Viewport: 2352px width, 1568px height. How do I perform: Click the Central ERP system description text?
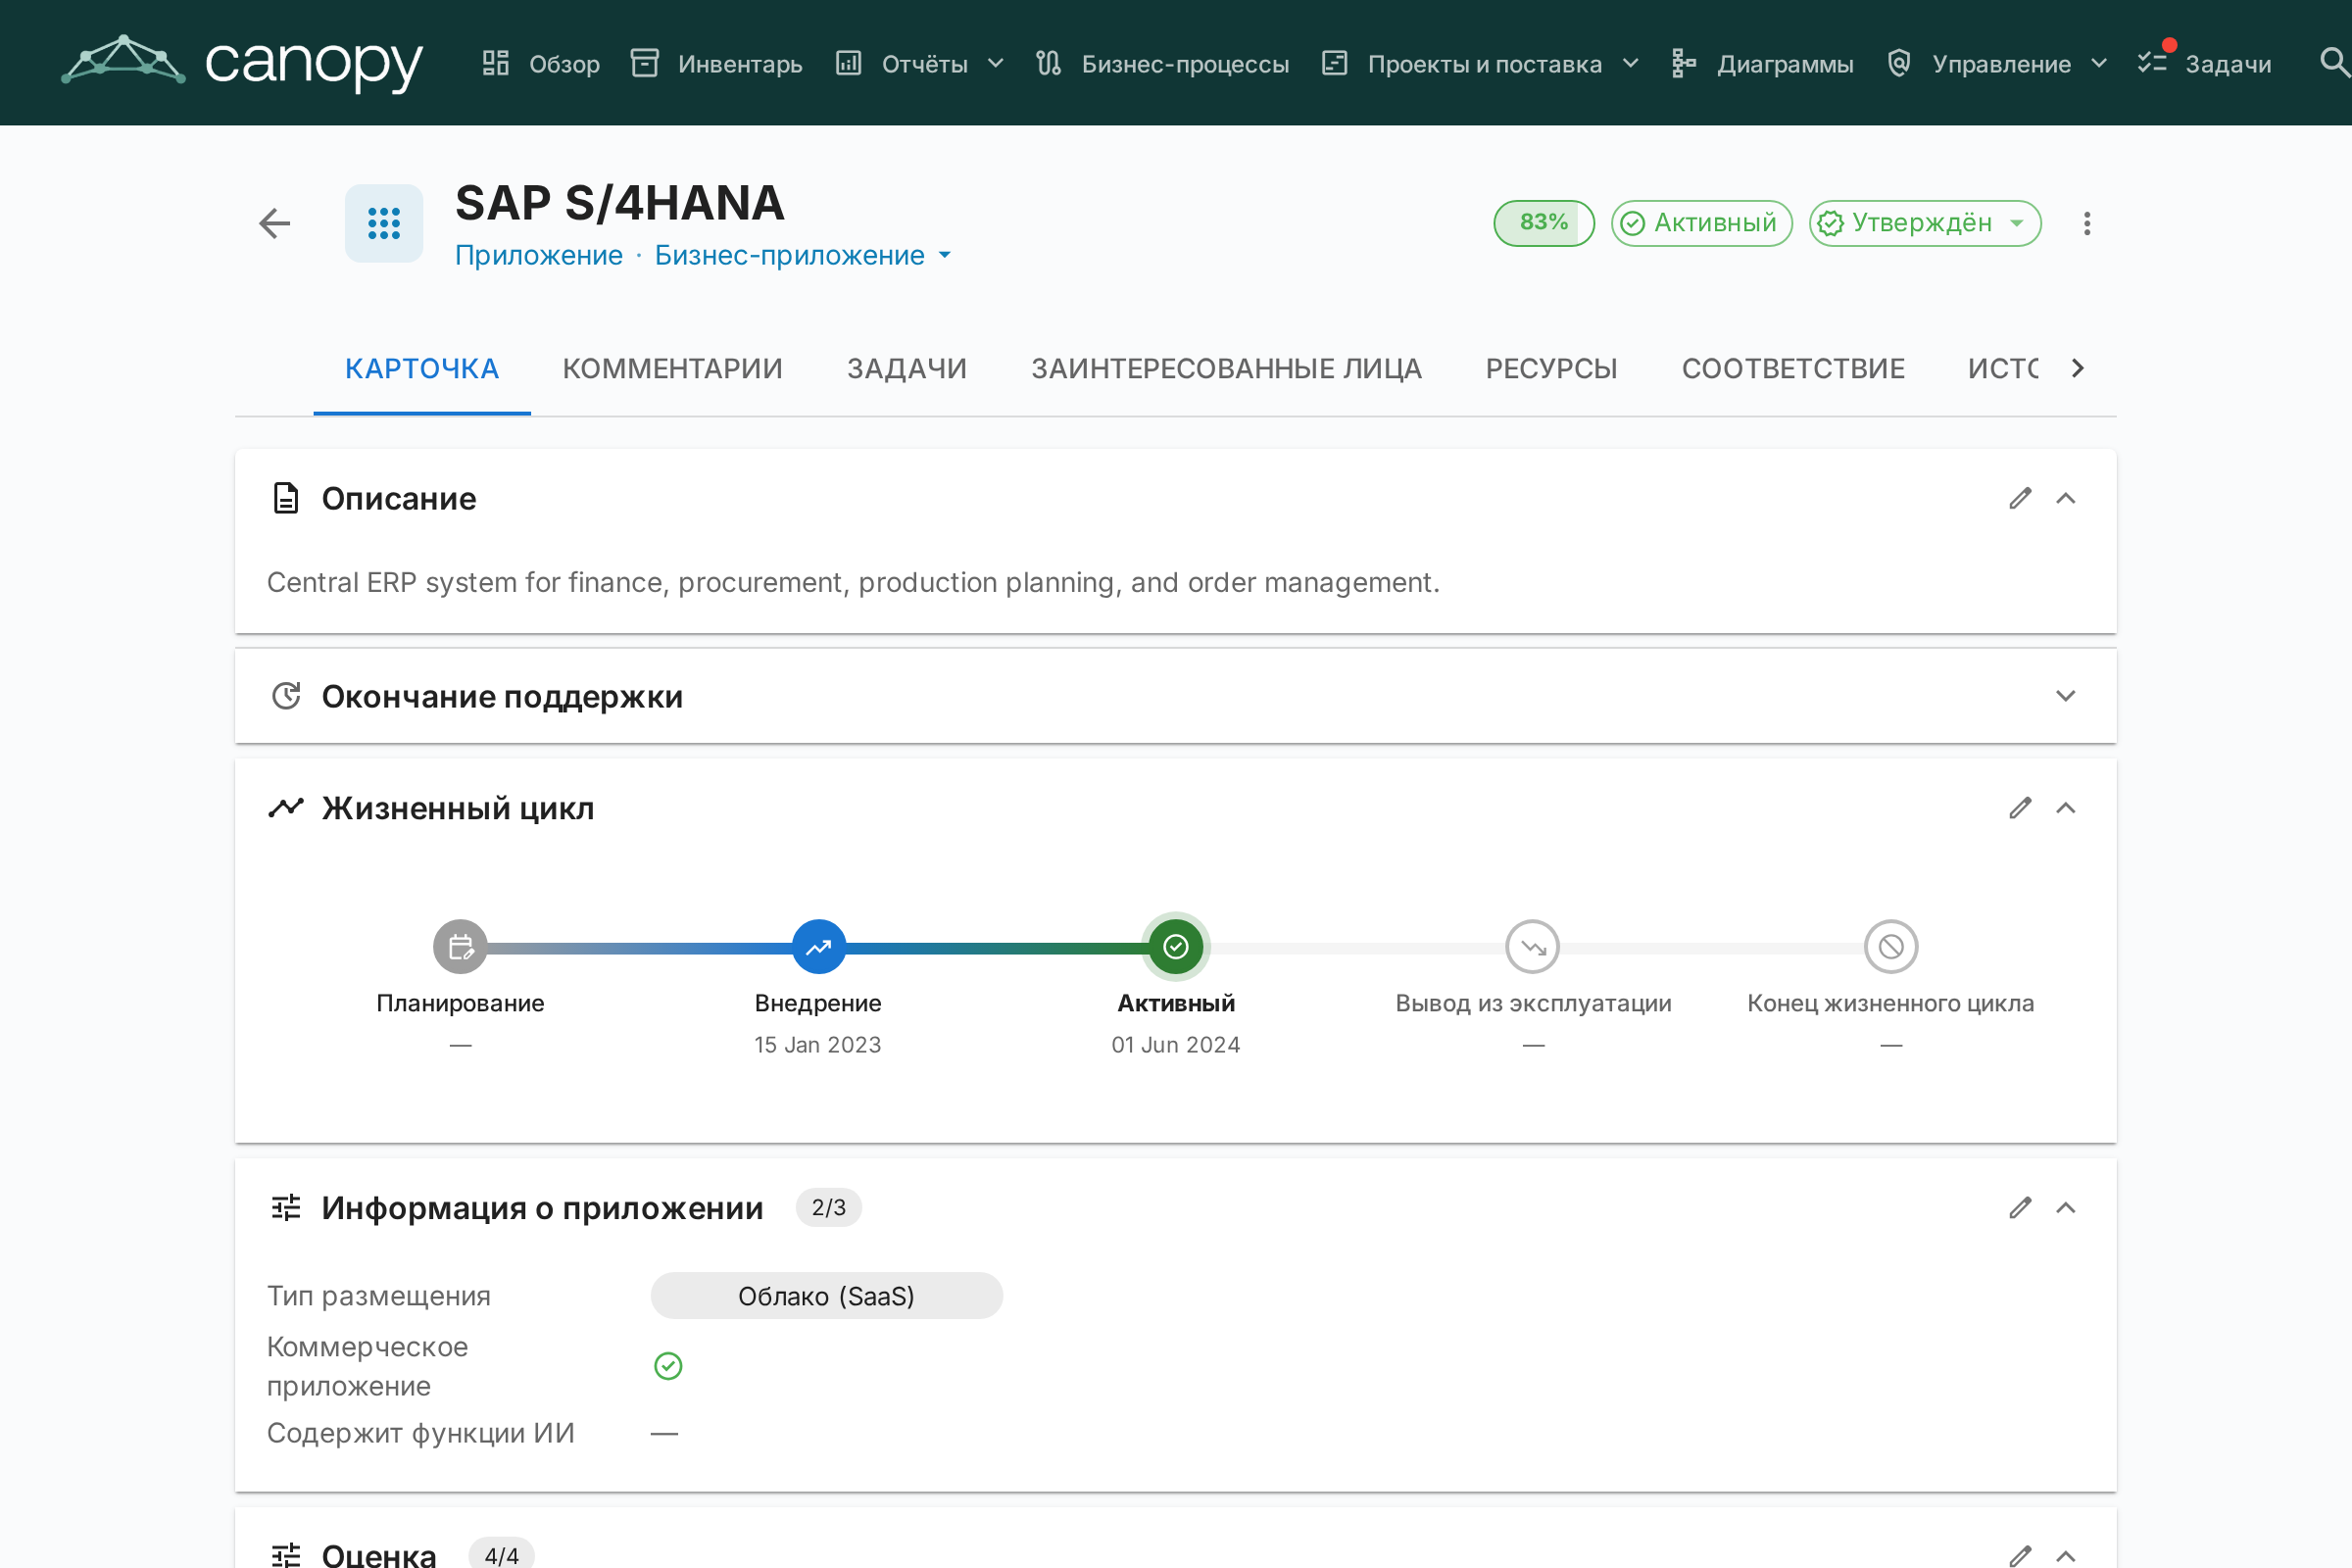pos(853,582)
